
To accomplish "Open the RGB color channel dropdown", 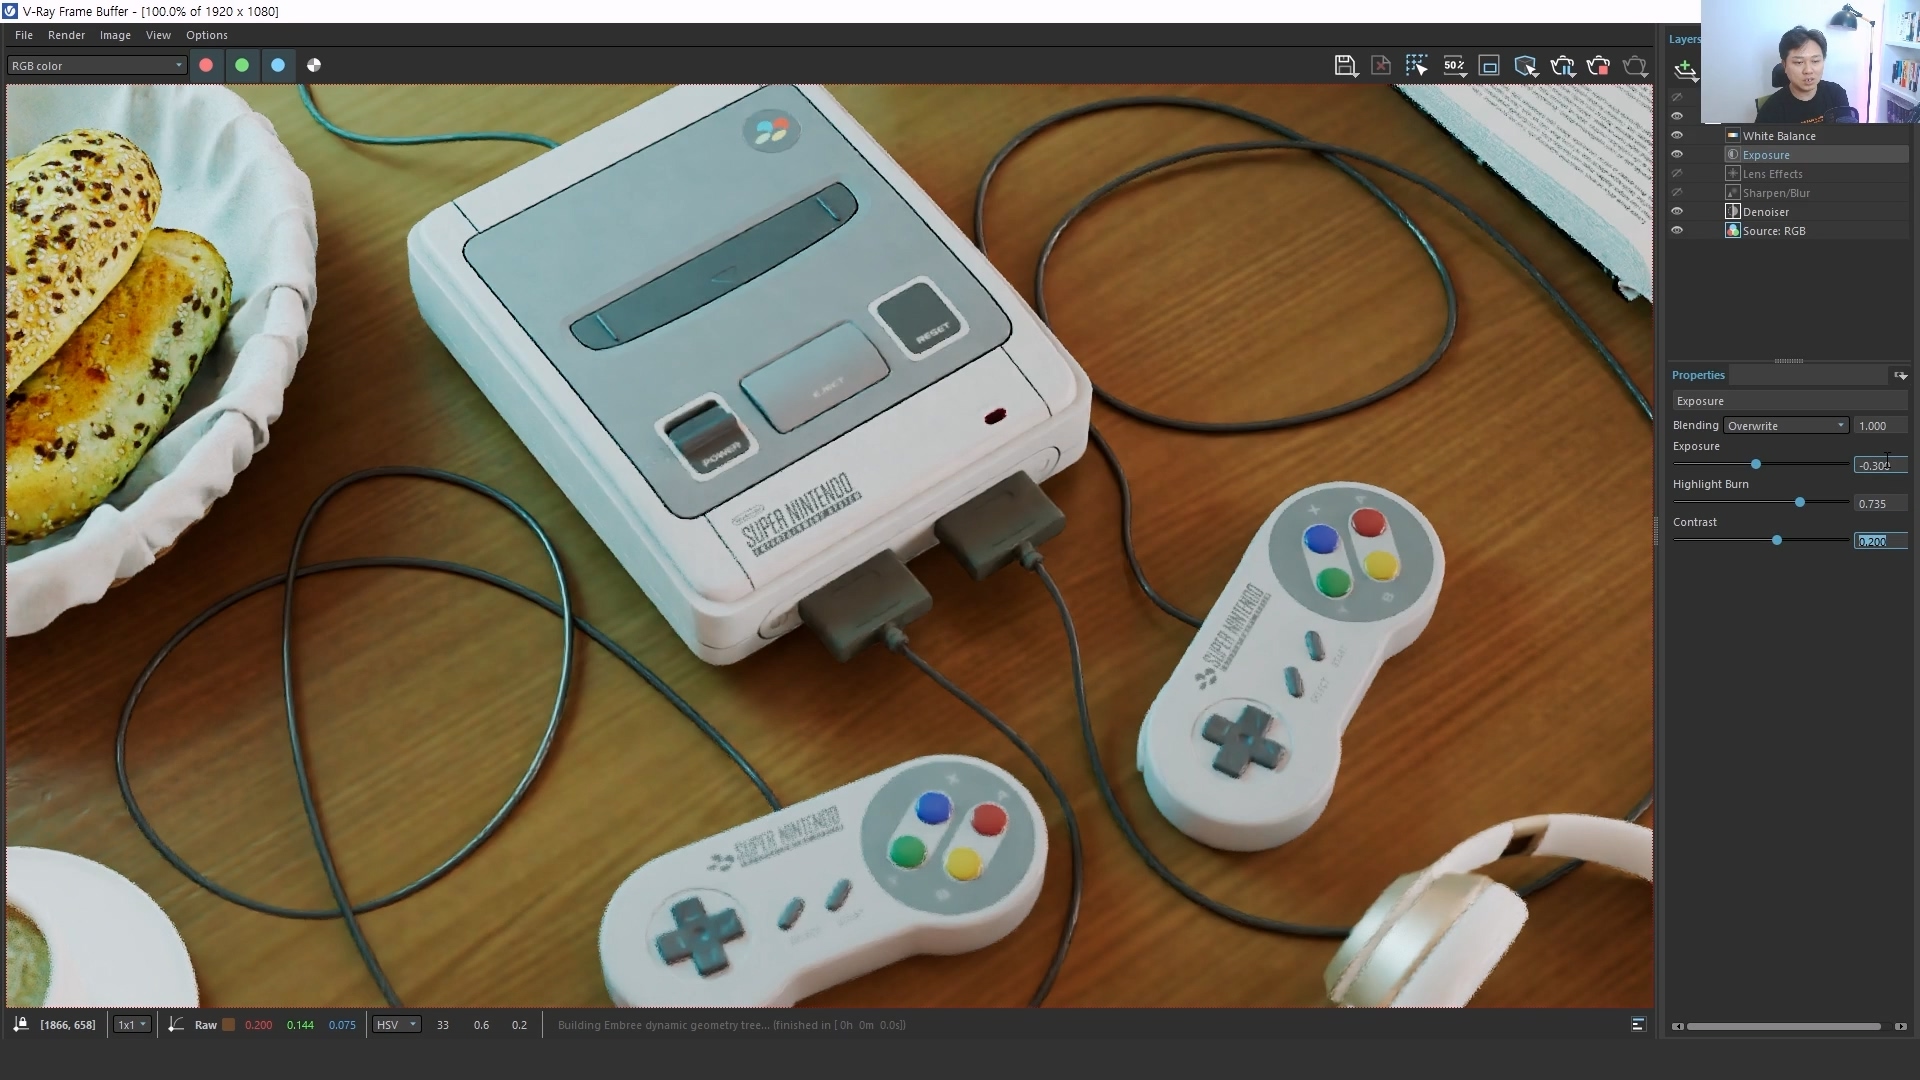I will [x=97, y=65].
